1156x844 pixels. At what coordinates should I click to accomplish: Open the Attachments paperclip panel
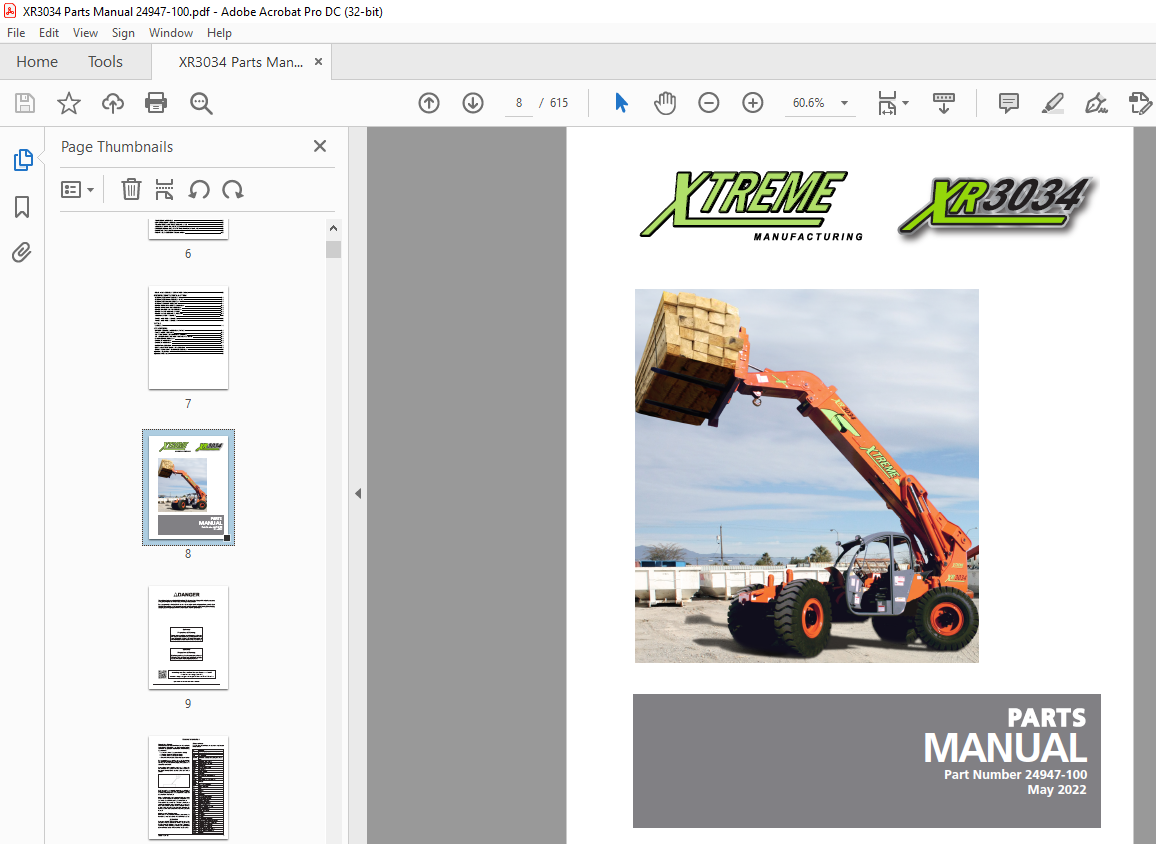22,253
